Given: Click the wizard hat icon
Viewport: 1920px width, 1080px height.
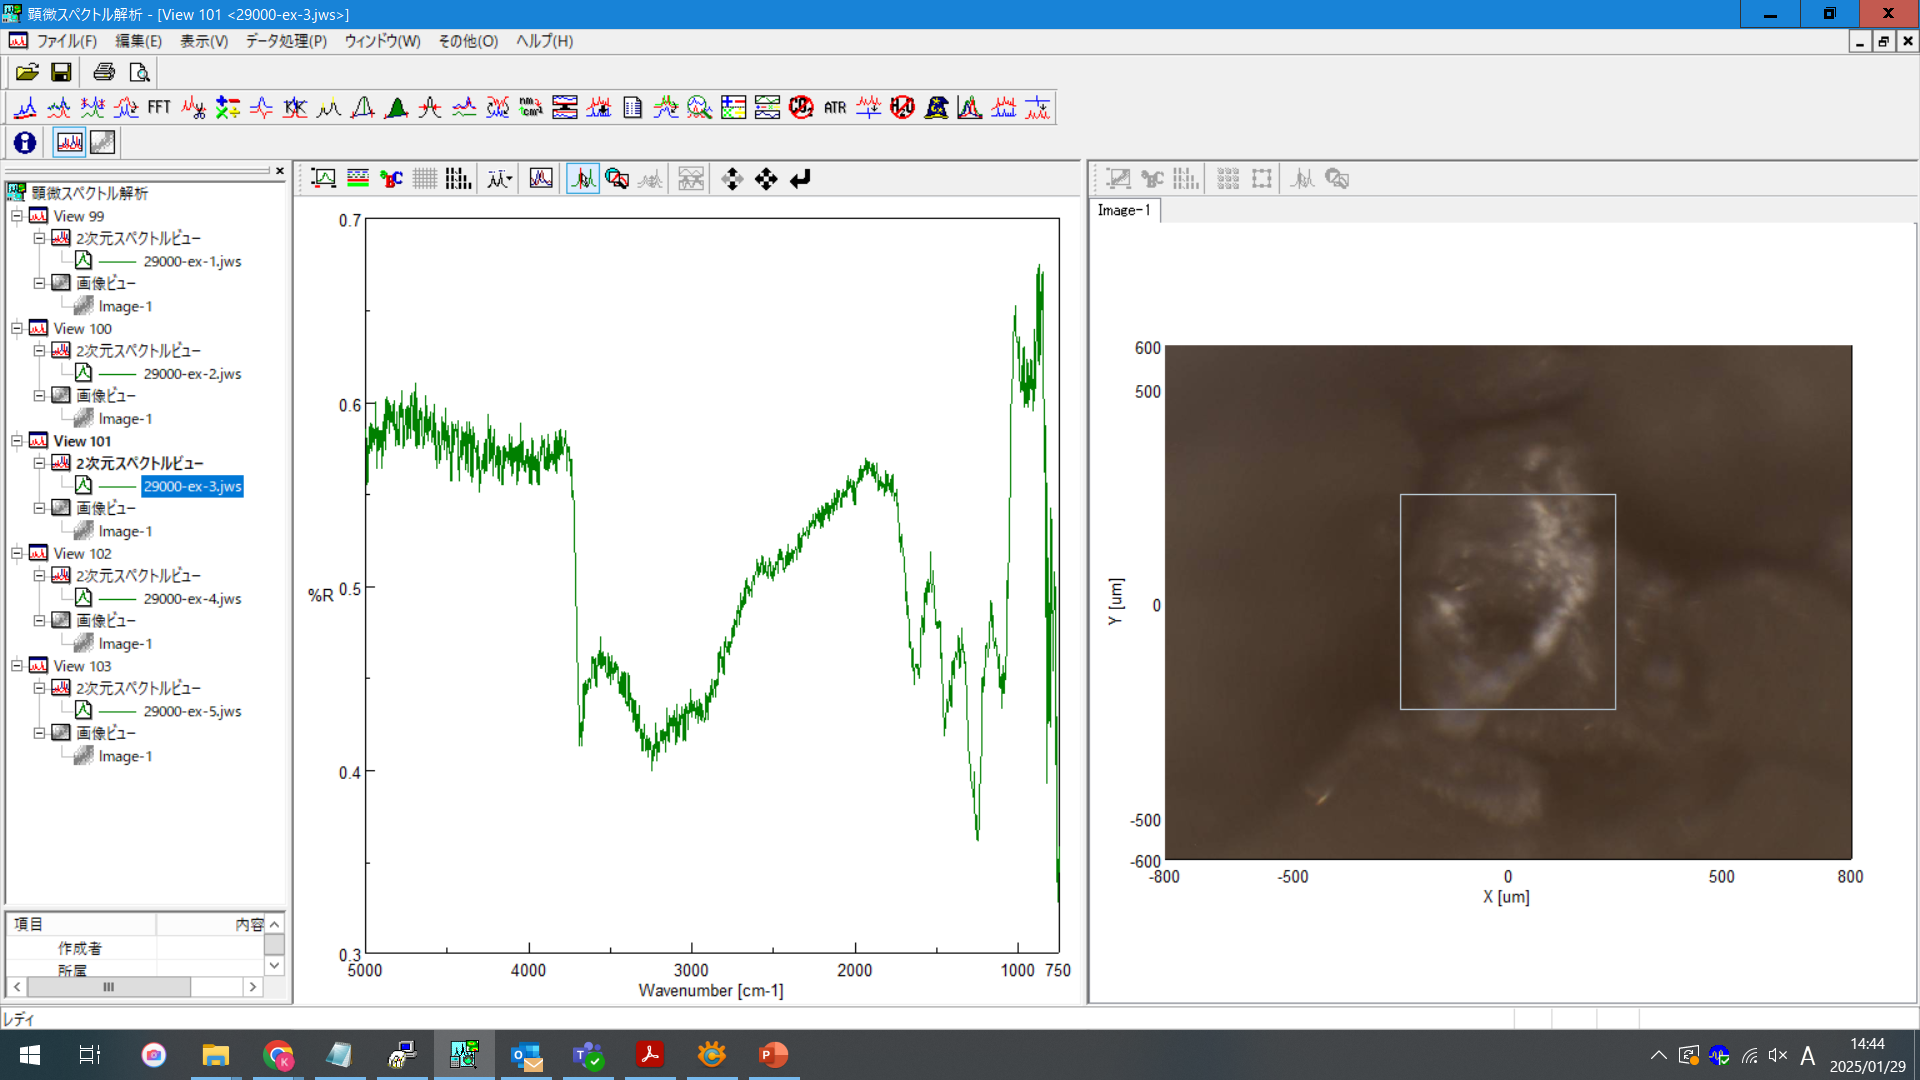Looking at the screenshot, I should (x=936, y=107).
